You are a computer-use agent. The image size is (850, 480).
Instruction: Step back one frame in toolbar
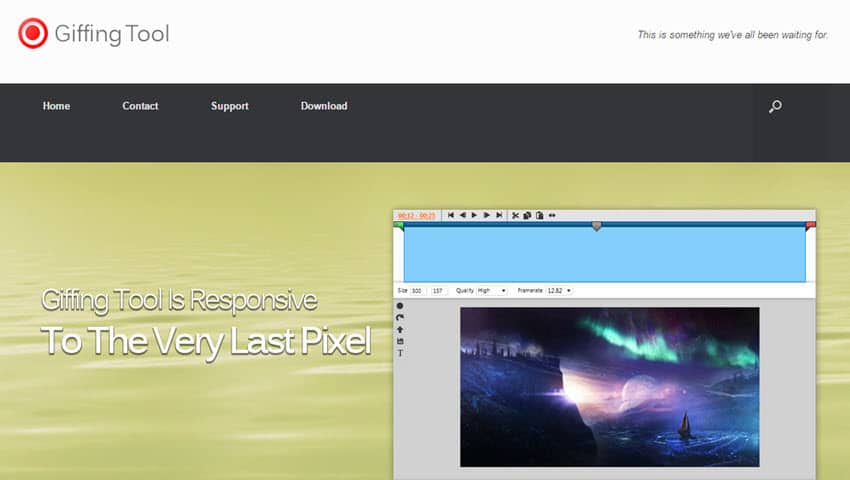(x=462, y=215)
